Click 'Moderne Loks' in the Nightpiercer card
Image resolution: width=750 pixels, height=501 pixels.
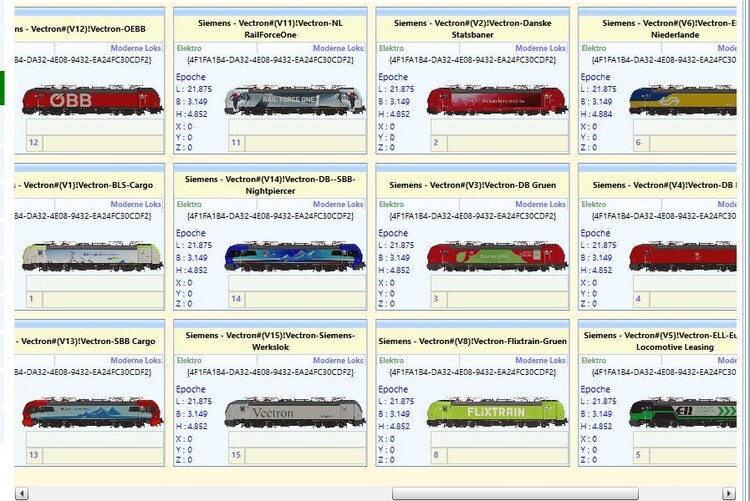click(338, 204)
